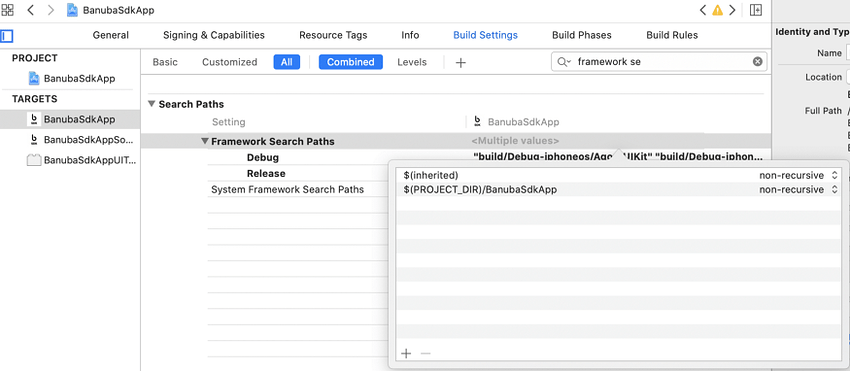Click the search field containing 'framework se'
The width and height of the screenshot is (850, 371).
pyautogui.click(x=659, y=62)
